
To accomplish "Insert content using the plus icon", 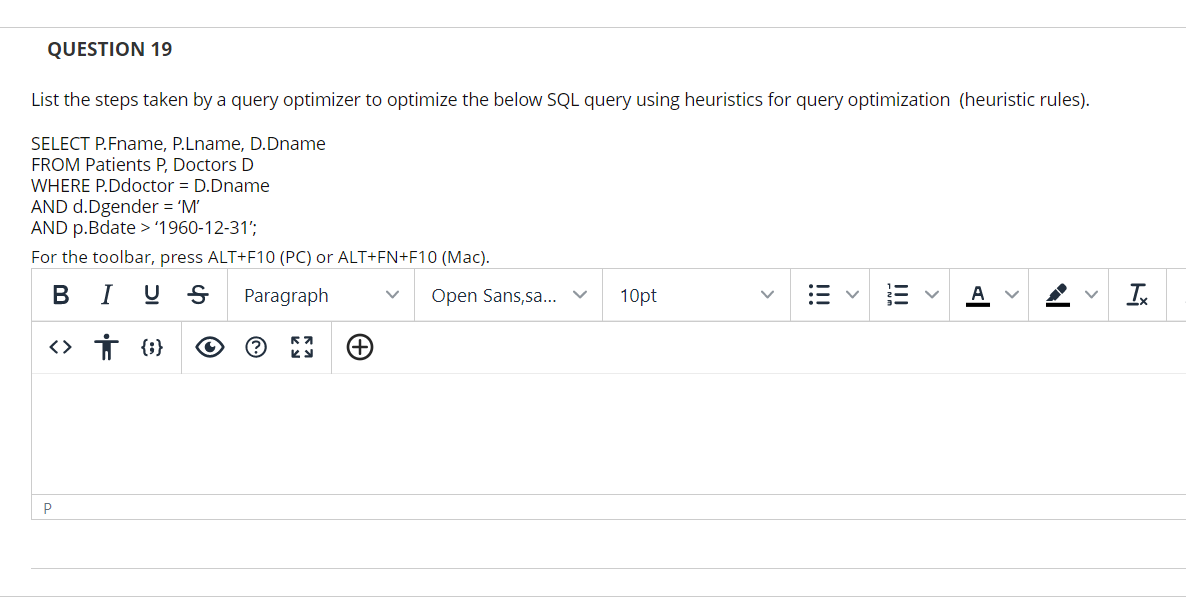I will coord(360,347).
